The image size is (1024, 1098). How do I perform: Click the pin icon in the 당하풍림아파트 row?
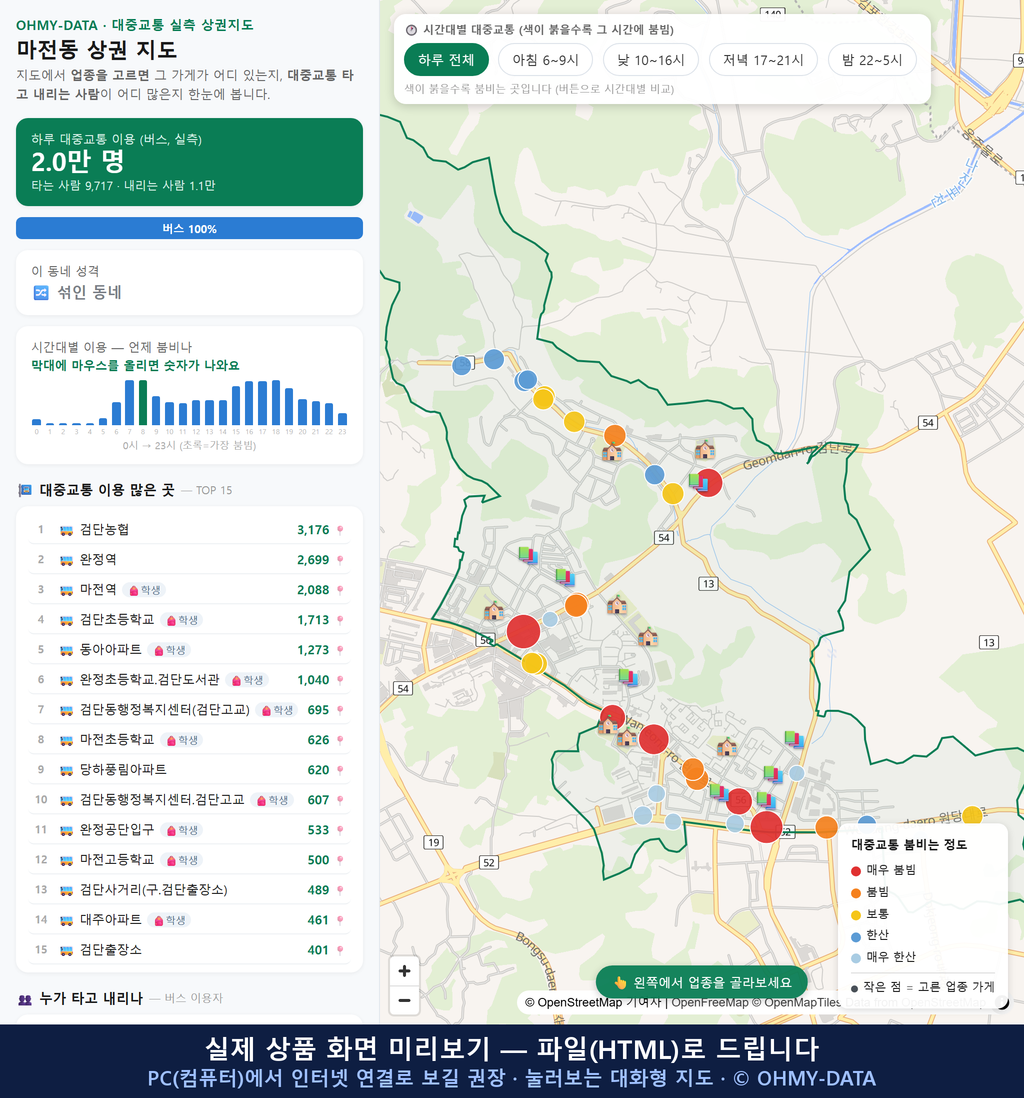[x=340, y=770]
